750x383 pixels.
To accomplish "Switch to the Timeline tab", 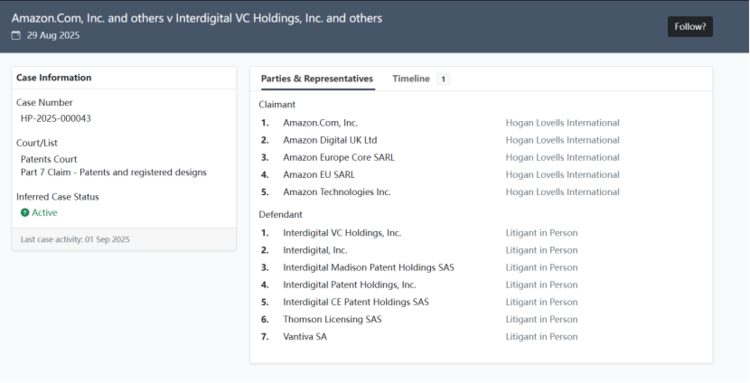I will click(x=411, y=79).
